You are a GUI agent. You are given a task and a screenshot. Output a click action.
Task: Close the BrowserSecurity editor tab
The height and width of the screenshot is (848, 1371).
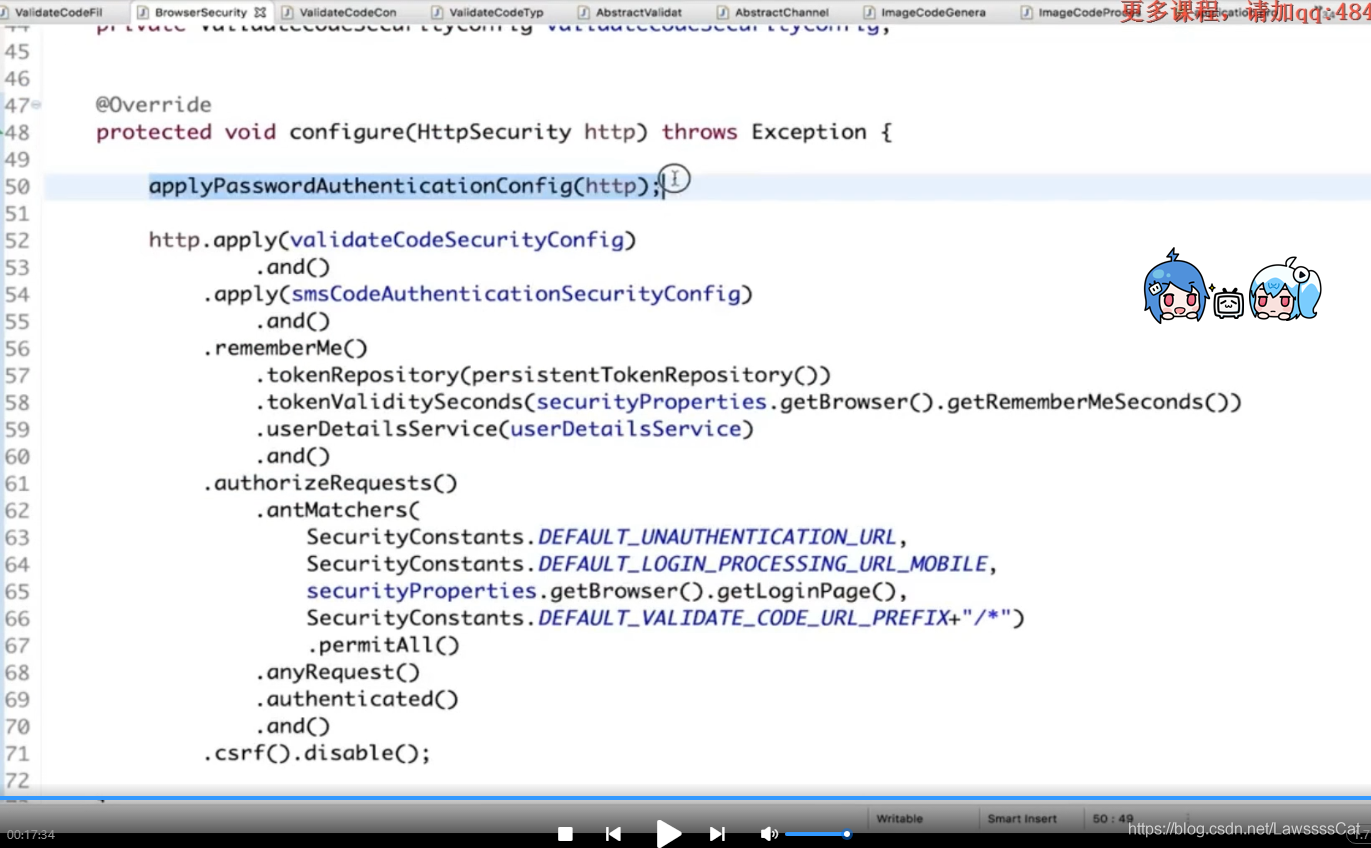tap(261, 12)
